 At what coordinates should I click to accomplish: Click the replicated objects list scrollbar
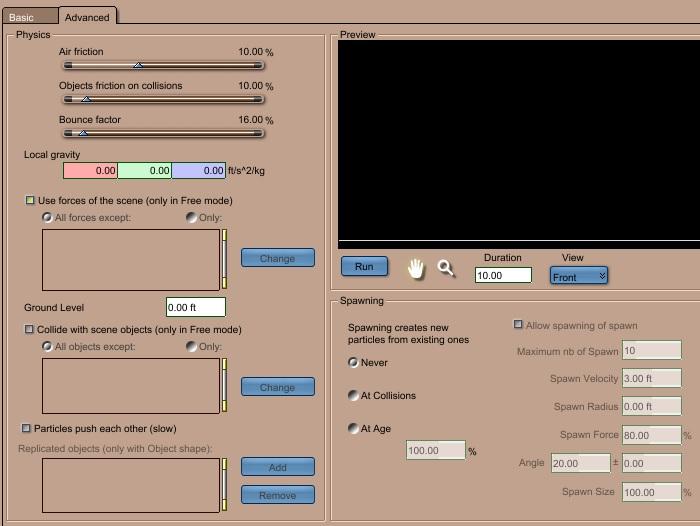point(225,484)
